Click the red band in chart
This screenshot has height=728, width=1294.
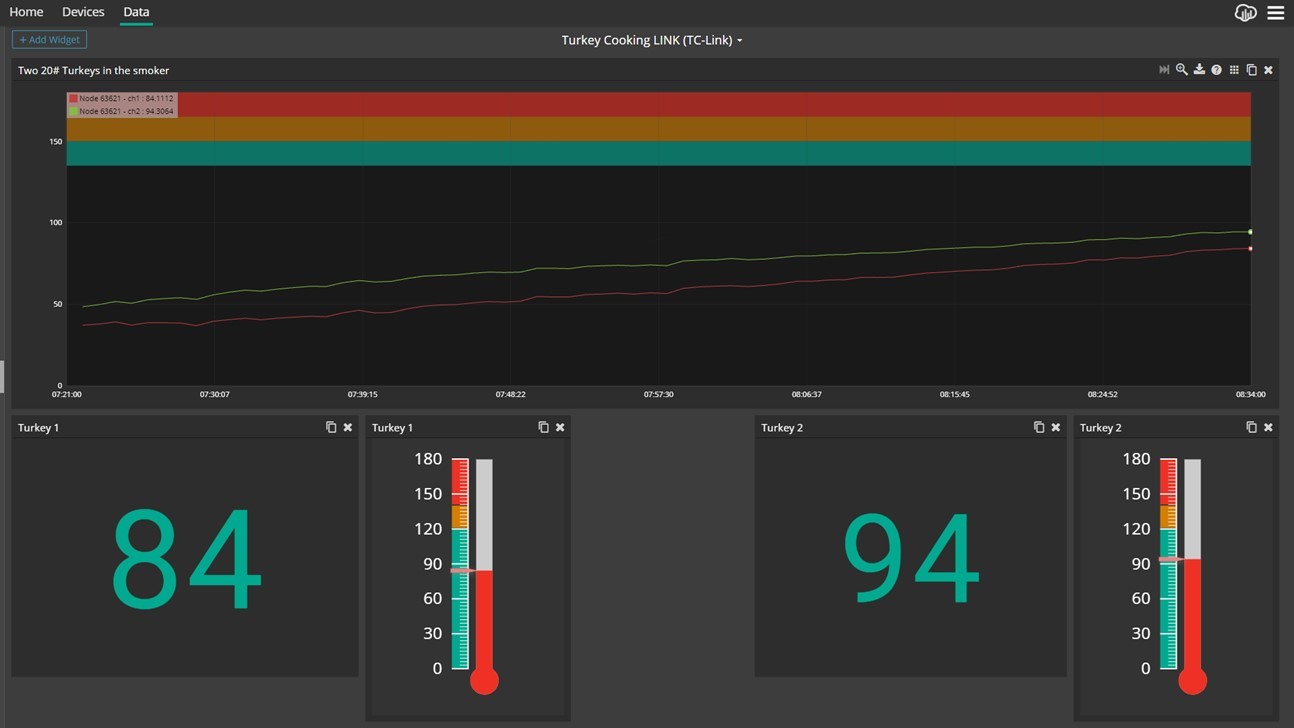[x=658, y=105]
